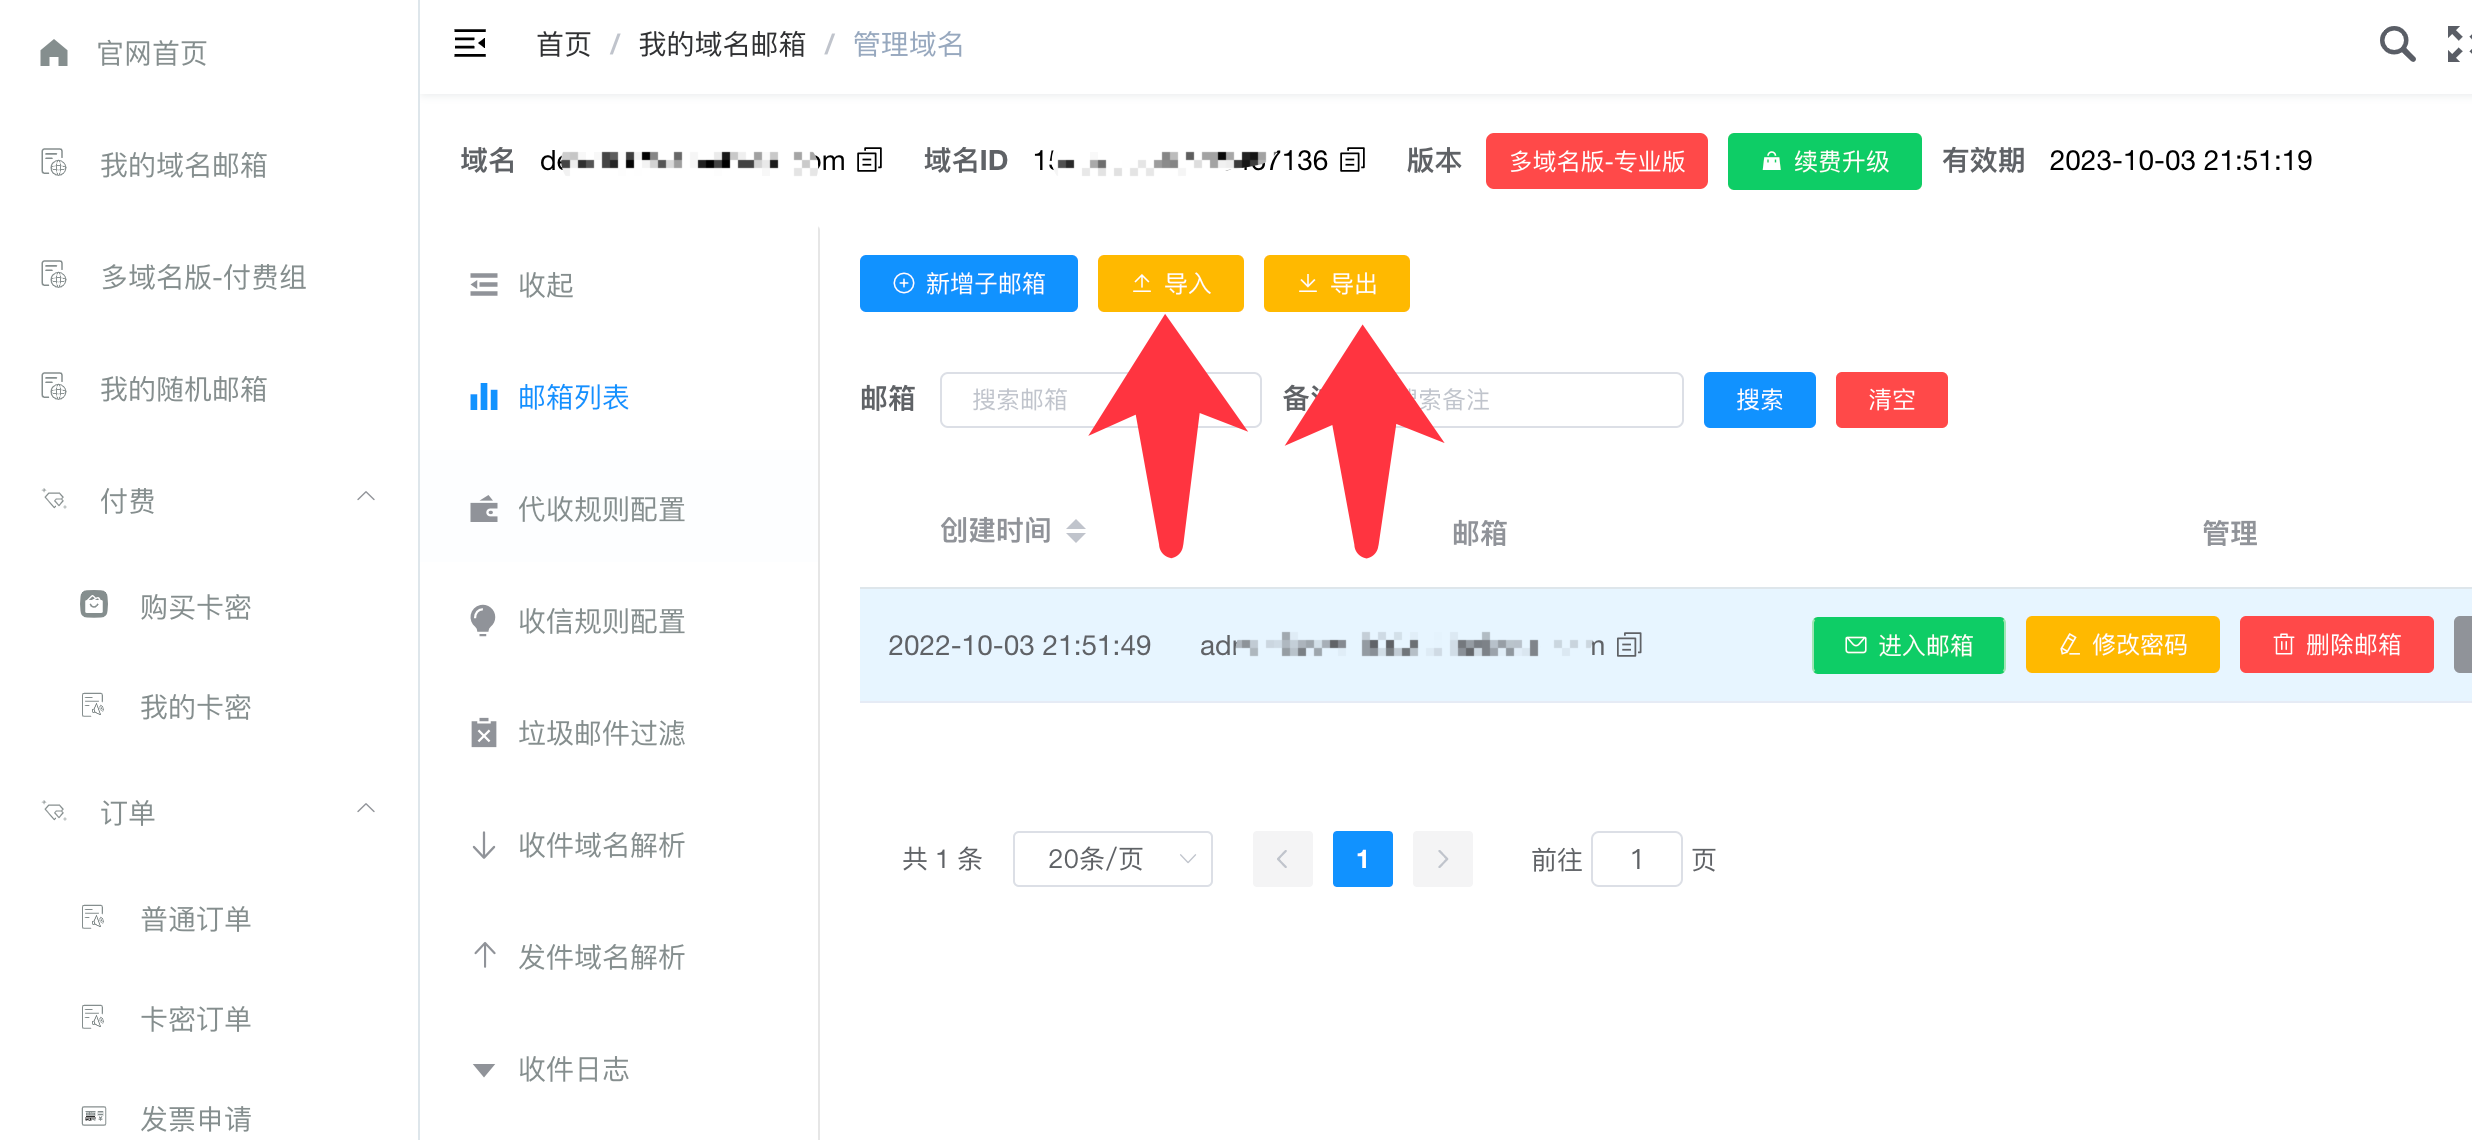This screenshot has height=1140, width=2472.
Task: Click the icon beside 多域名版-付费组
Action: coord(54,275)
